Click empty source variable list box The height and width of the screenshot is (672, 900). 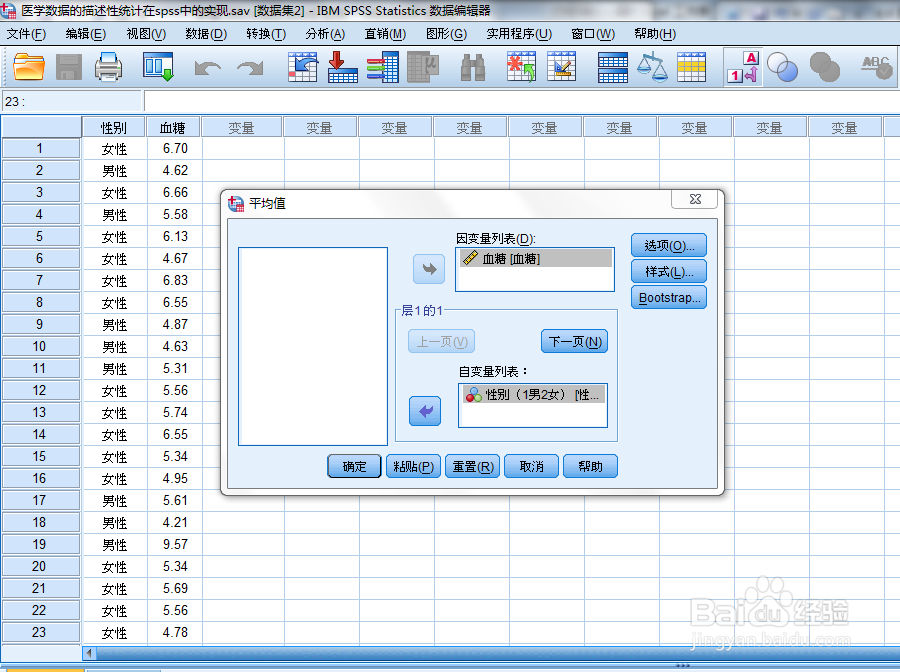[313, 347]
